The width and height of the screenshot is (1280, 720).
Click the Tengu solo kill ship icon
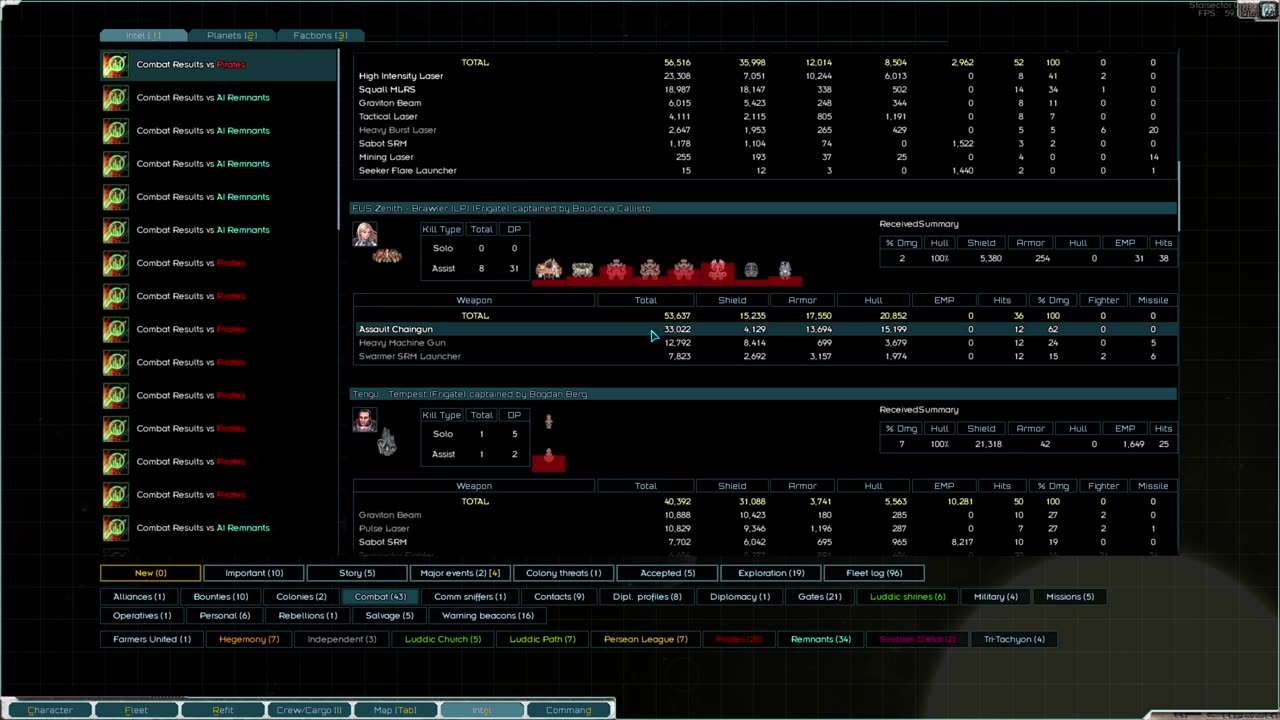pos(548,422)
